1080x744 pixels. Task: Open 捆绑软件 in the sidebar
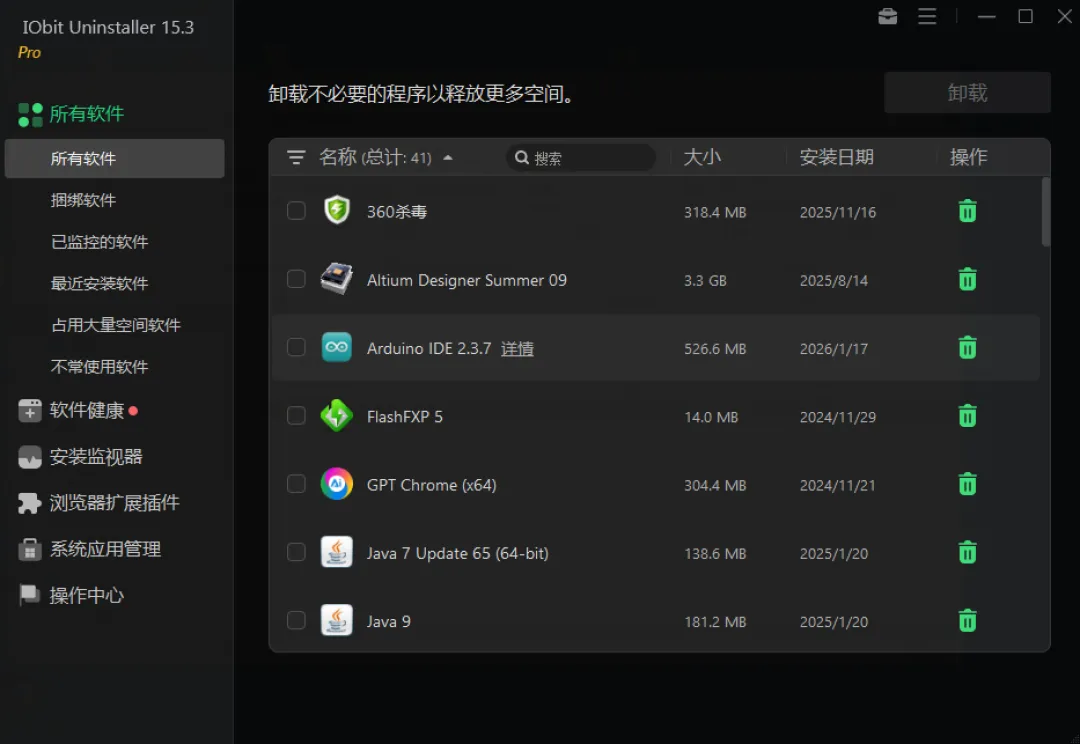83,200
